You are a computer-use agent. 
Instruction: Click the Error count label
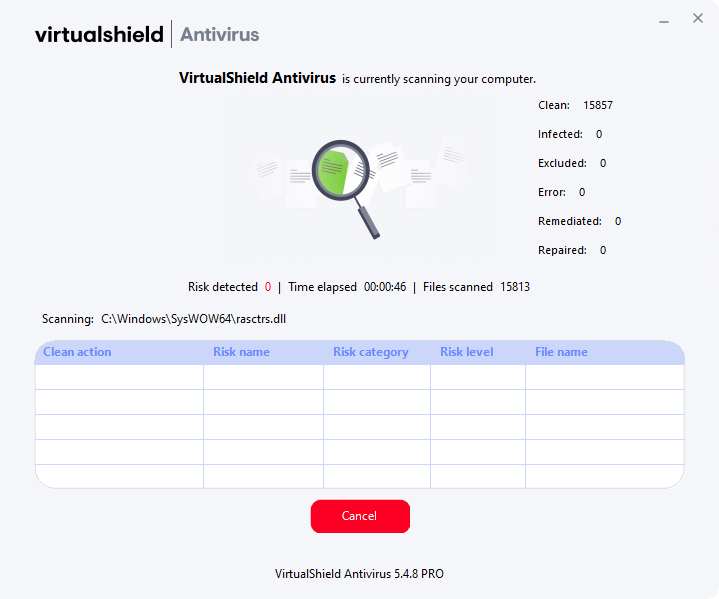(552, 192)
